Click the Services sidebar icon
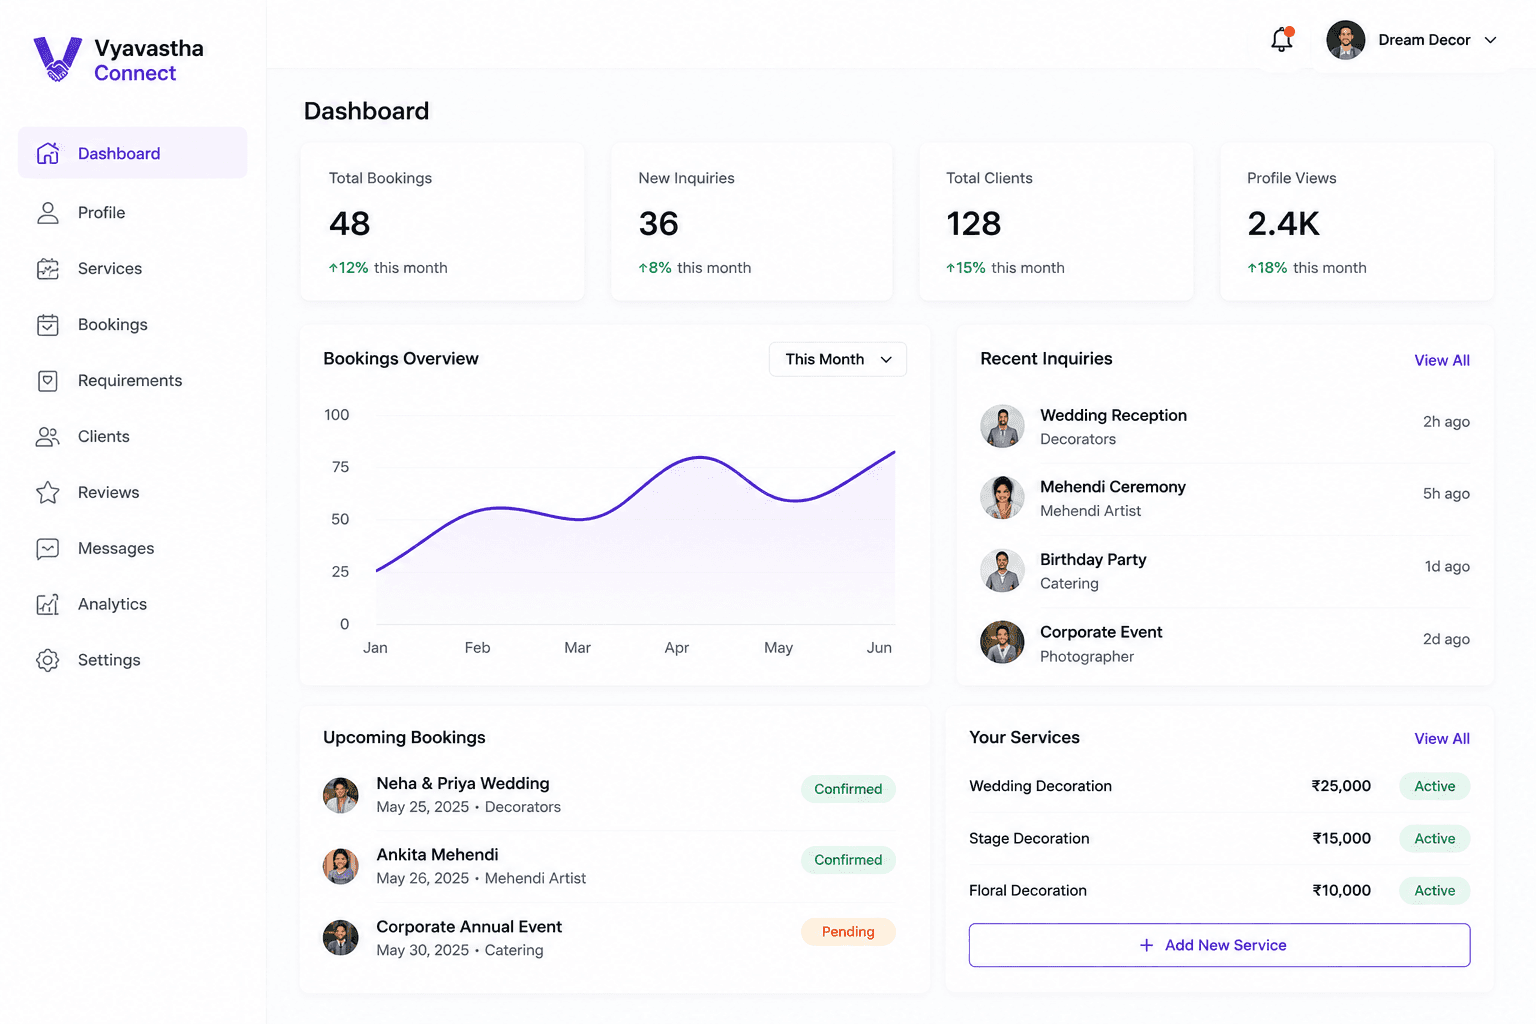Viewport: 1536px width, 1024px height. click(48, 268)
